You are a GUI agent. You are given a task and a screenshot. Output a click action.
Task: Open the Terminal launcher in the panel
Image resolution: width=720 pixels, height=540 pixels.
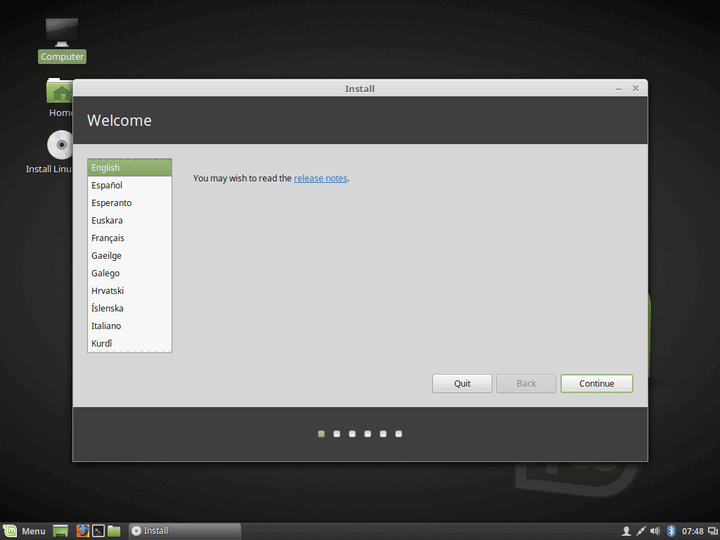(x=98, y=531)
